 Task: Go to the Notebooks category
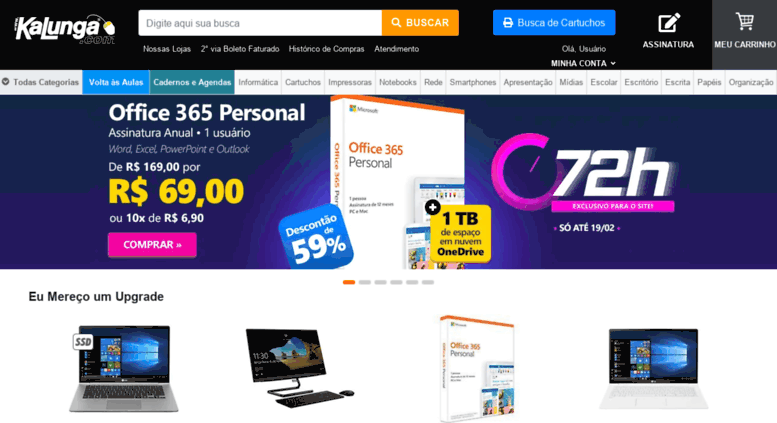[x=398, y=82]
